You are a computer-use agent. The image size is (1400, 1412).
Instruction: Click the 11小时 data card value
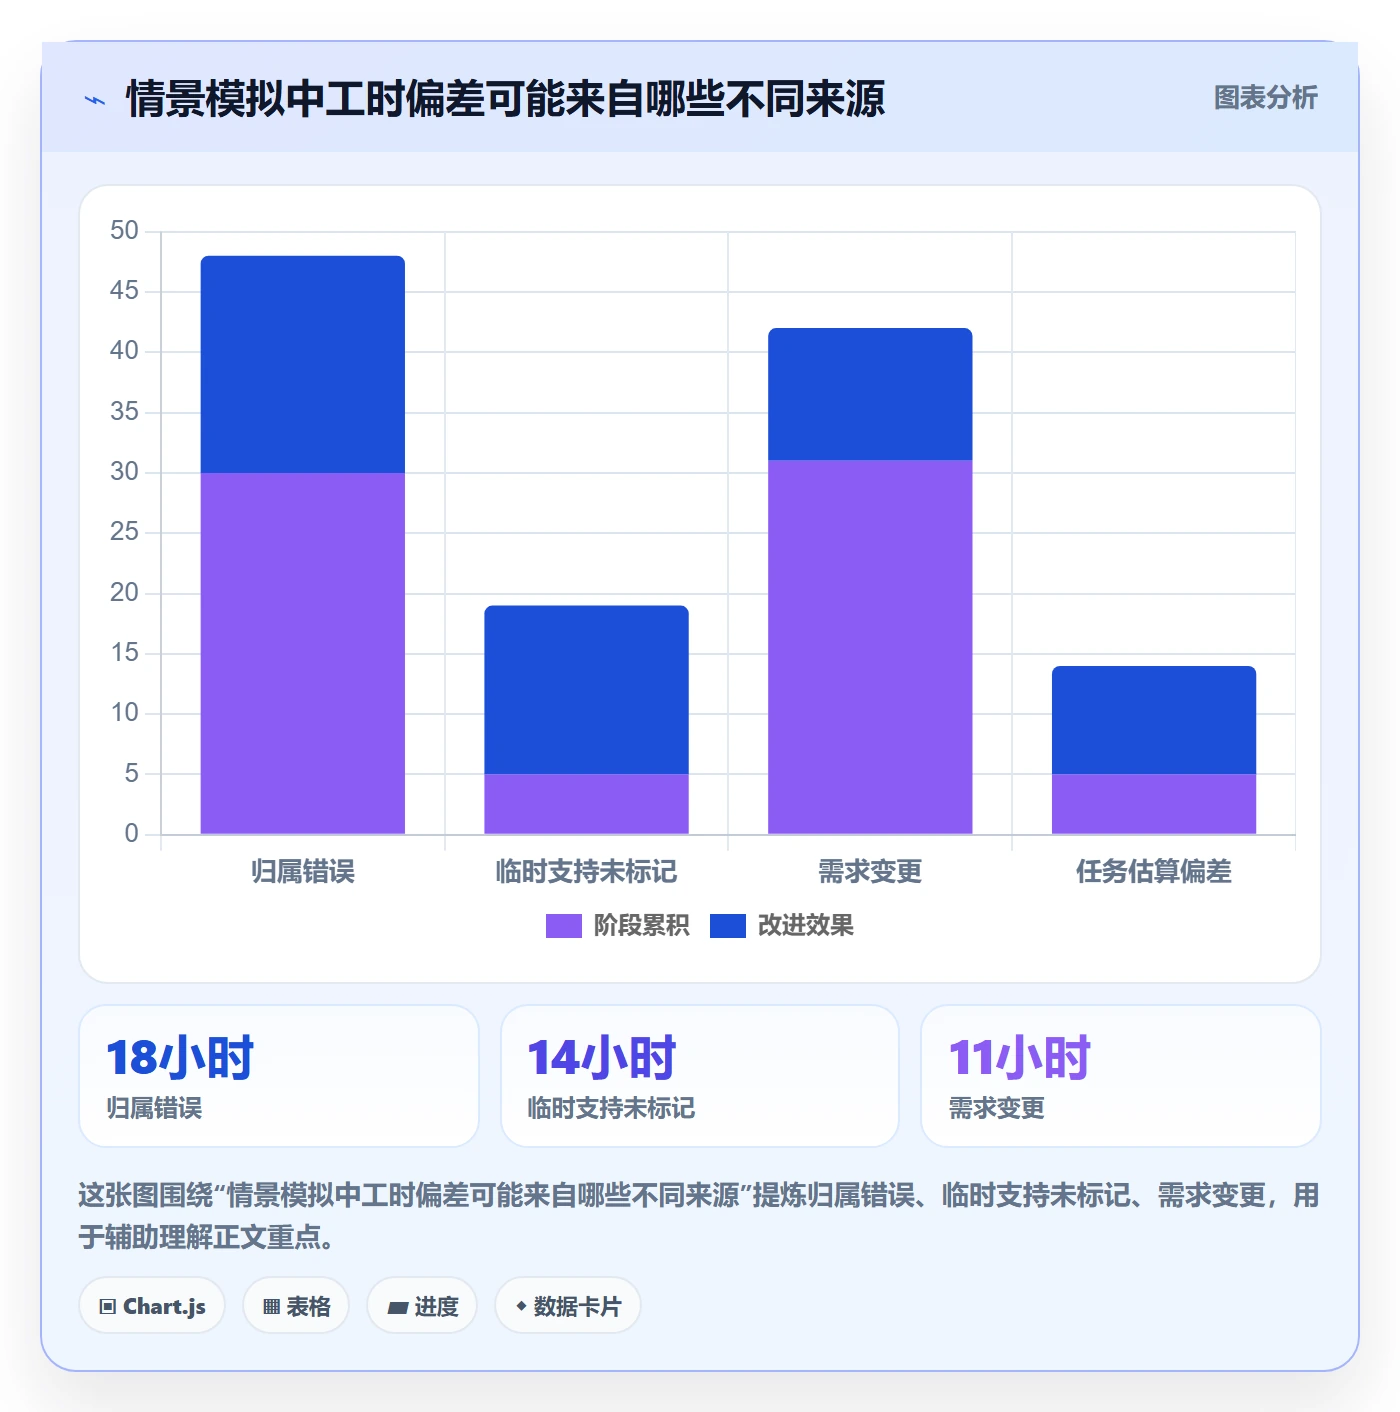[x=1019, y=1058]
